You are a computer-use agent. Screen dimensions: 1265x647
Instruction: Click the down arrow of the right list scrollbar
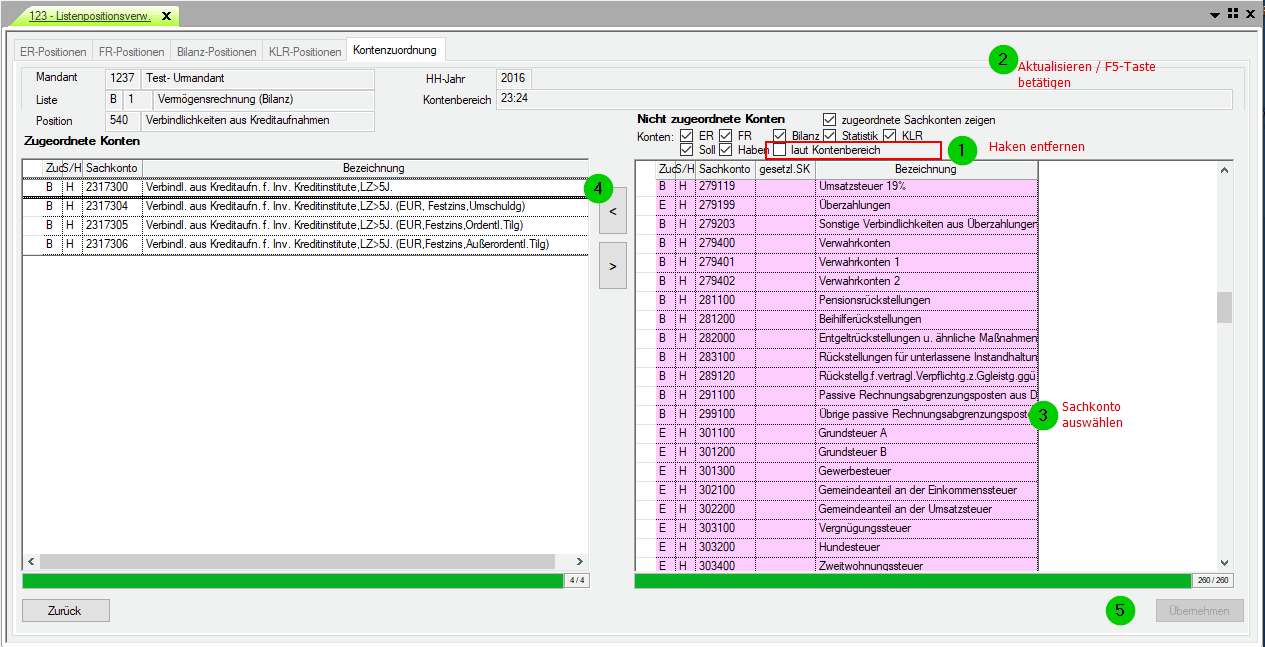coord(1224,563)
